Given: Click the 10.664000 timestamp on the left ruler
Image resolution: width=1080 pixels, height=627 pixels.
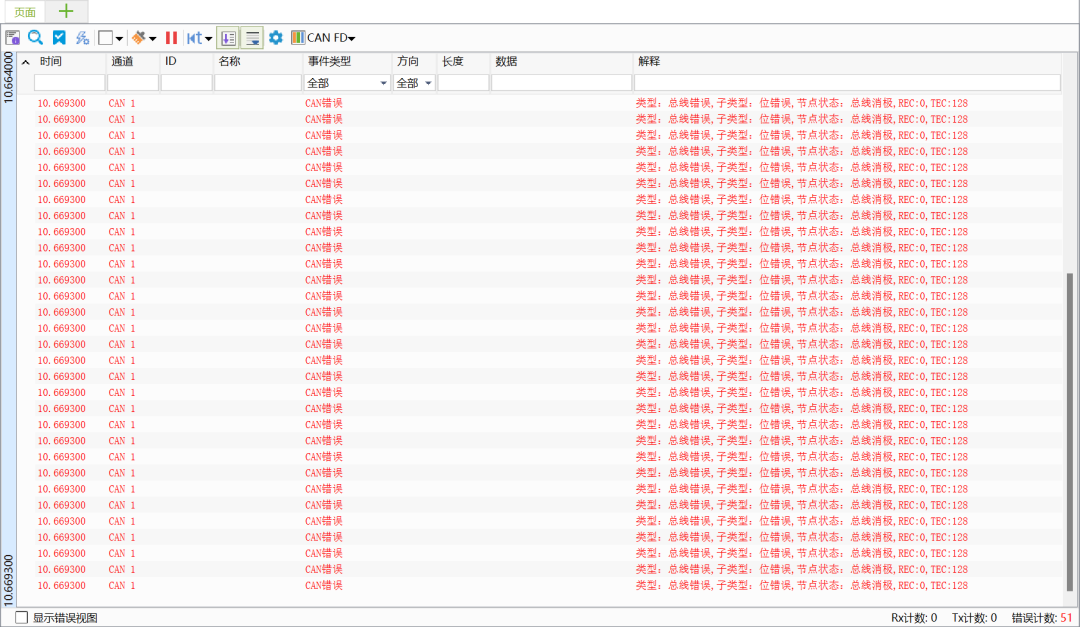Looking at the screenshot, I should 8,78.
